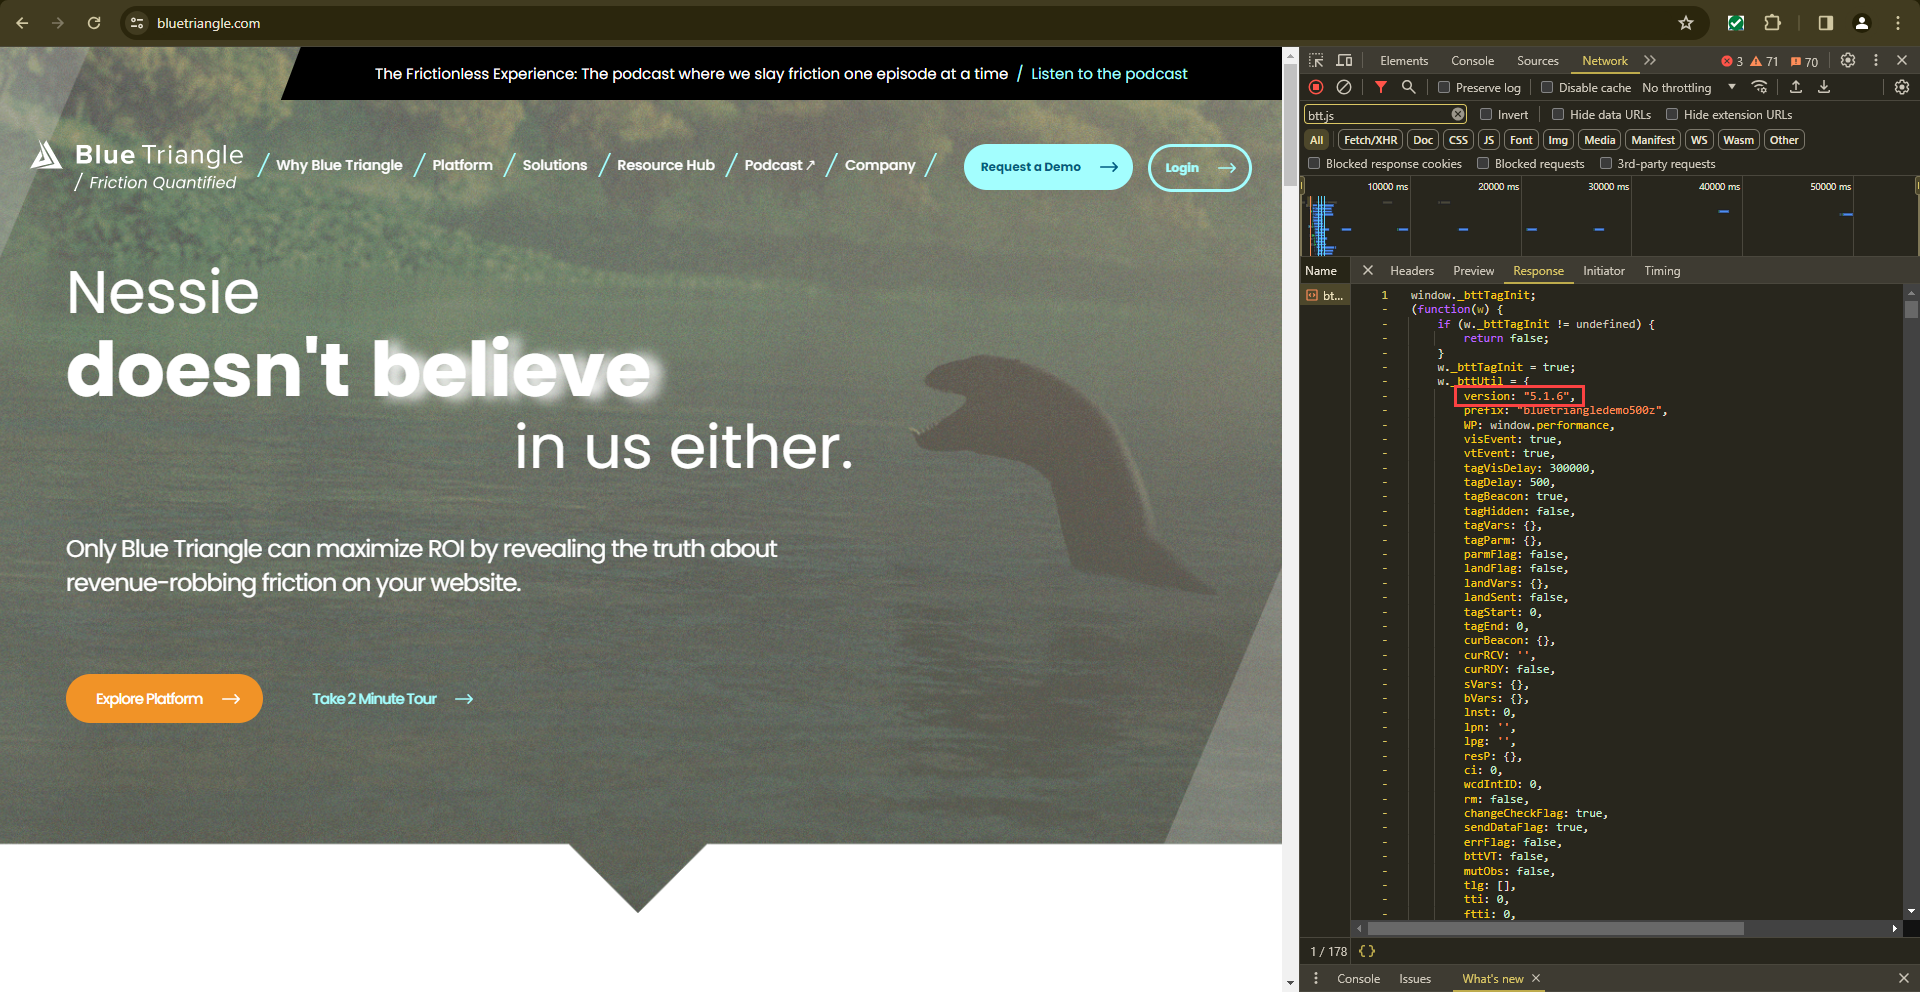Viewport: 1920px width, 992px height.
Task: Open Network panel settings gear
Action: (1902, 87)
